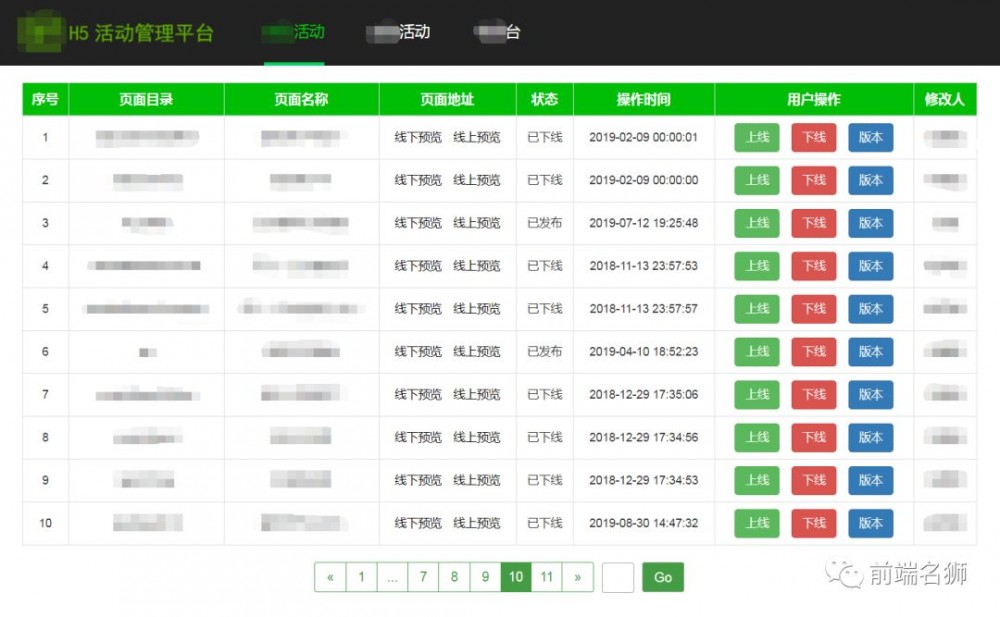Take row 3 offline with 下线
This screenshot has height=617, width=1000.
[x=814, y=223]
